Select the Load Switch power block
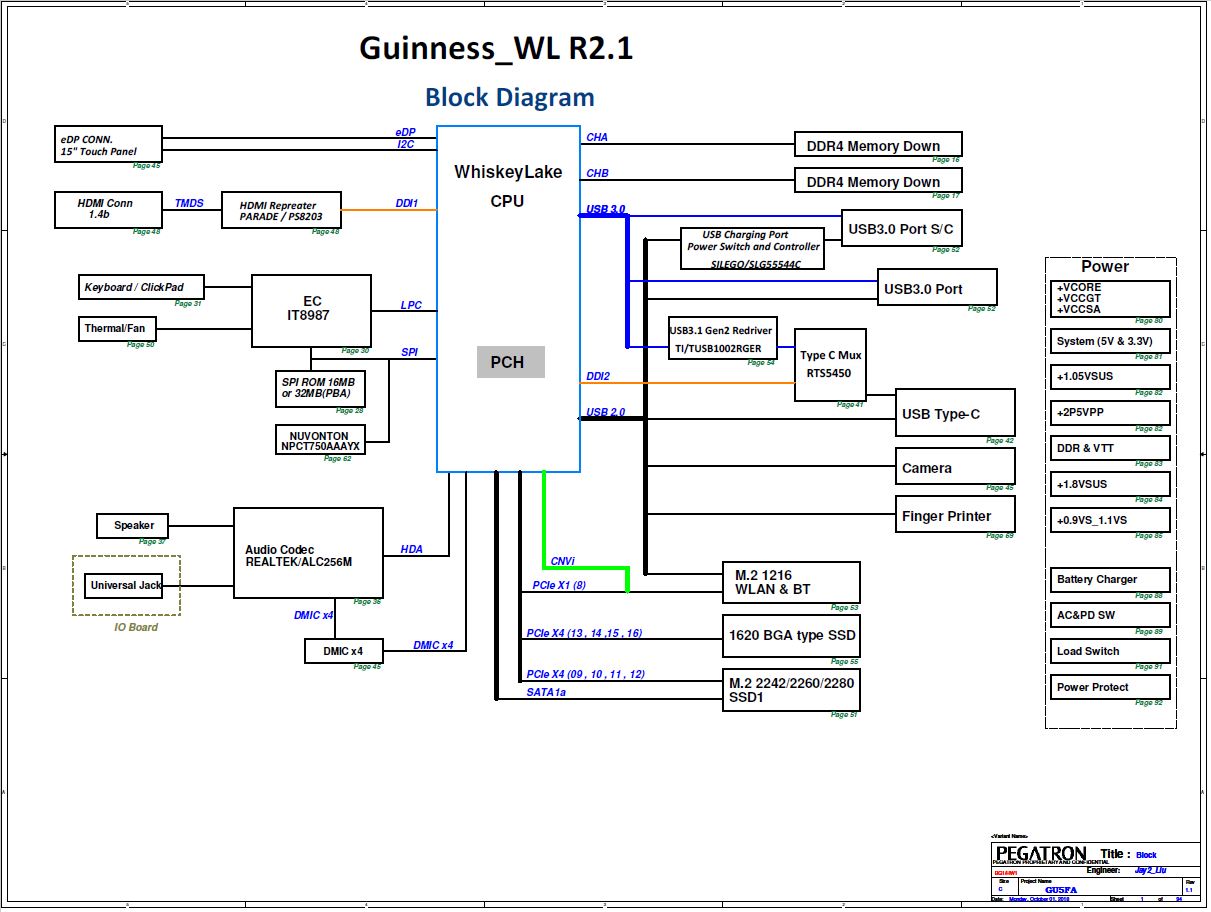The height and width of the screenshot is (912, 1211). click(x=1109, y=651)
